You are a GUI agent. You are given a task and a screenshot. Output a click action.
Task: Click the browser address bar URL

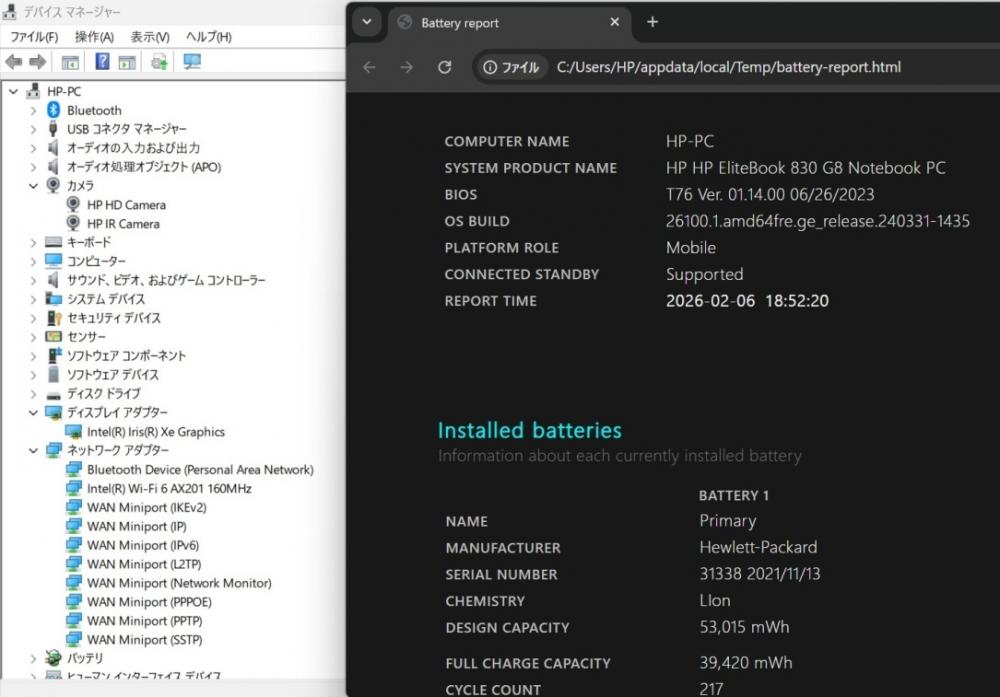tap(728, 67)
